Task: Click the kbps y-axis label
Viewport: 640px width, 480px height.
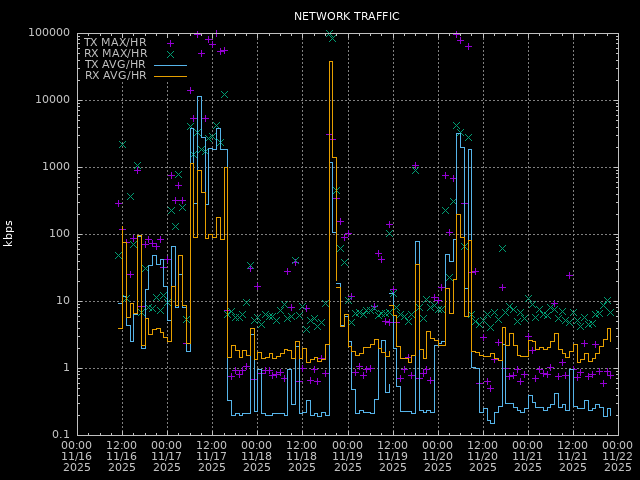Action: pos(9,233)
